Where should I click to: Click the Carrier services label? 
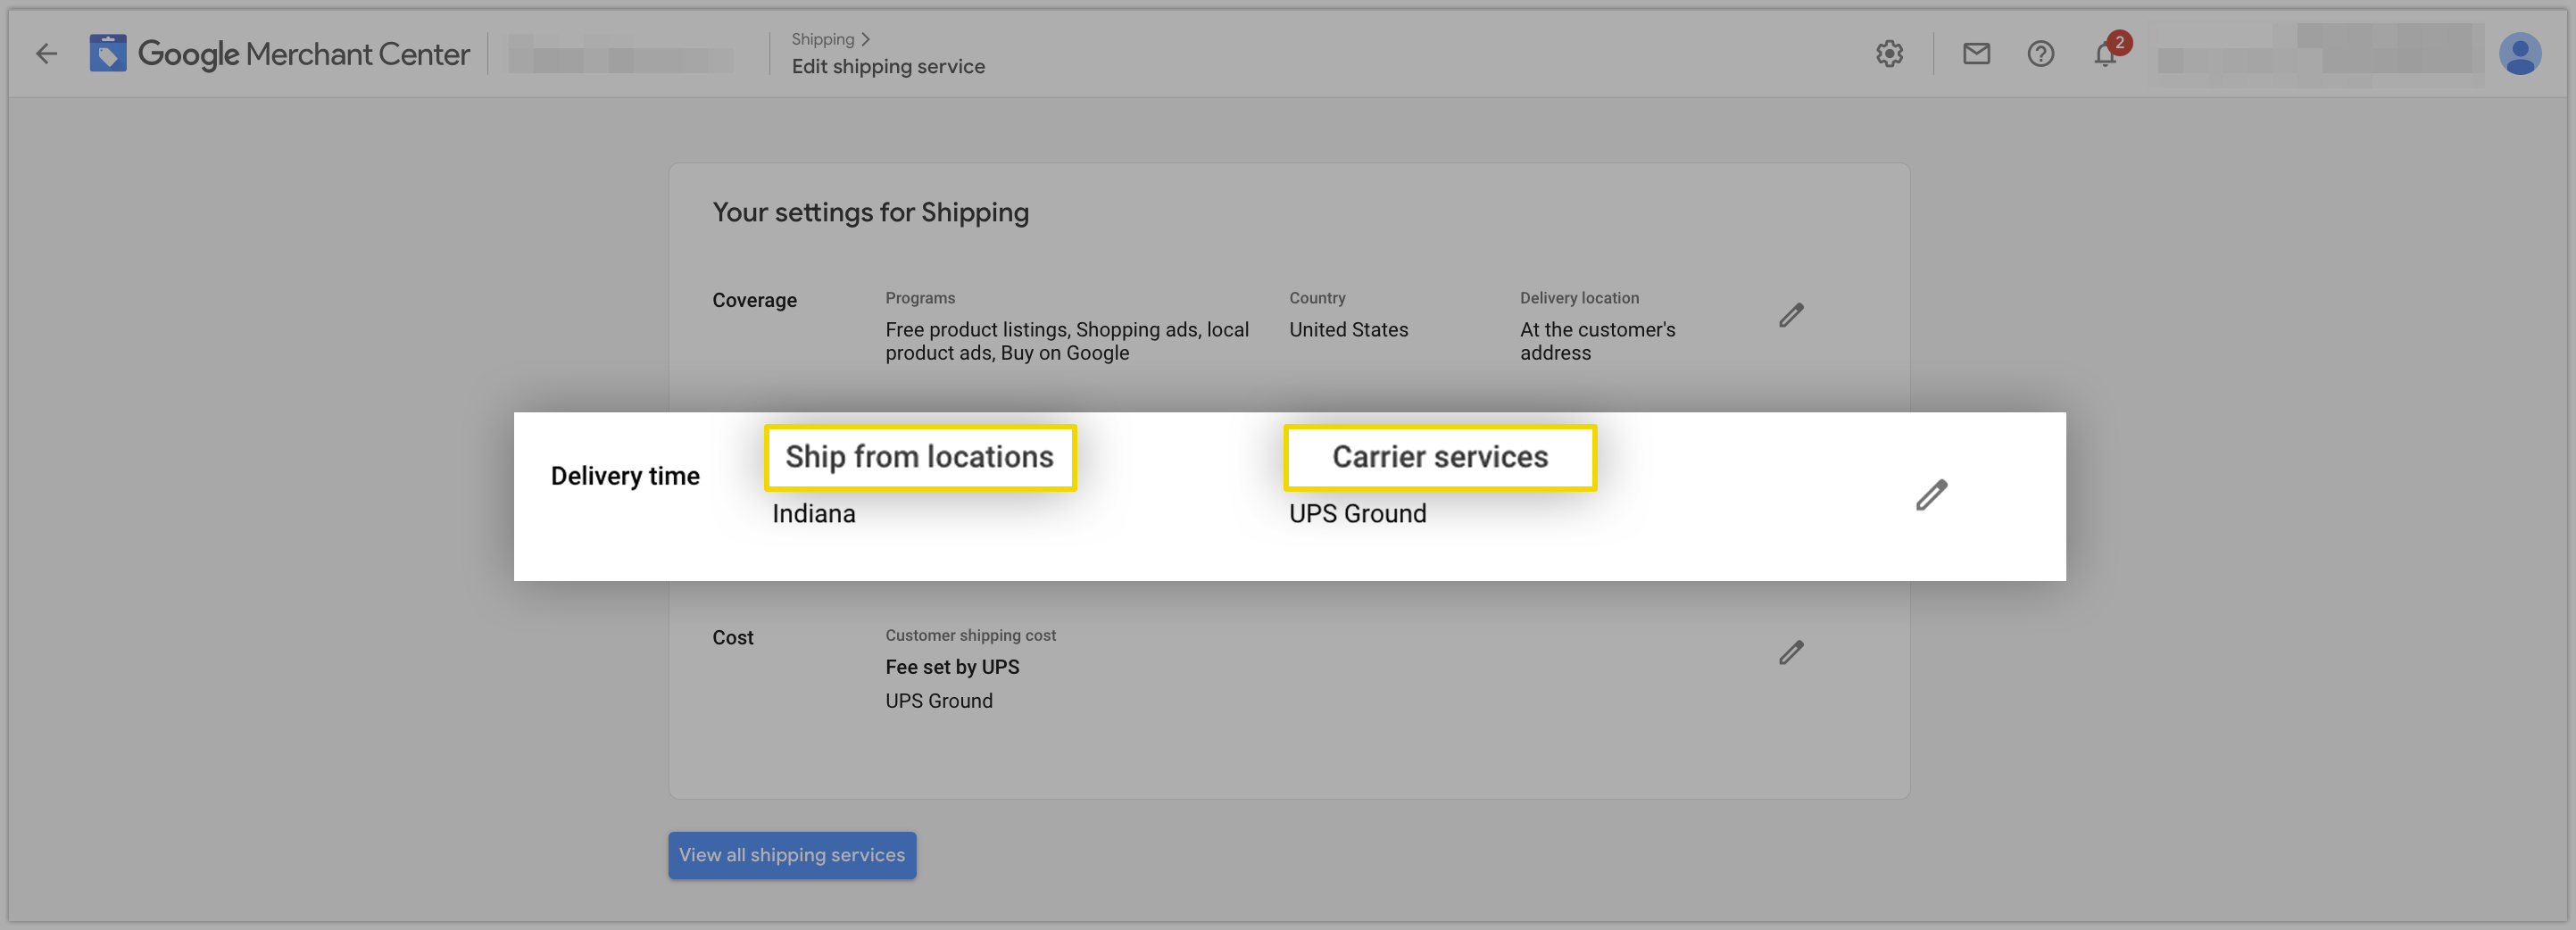pos(1439,457)
